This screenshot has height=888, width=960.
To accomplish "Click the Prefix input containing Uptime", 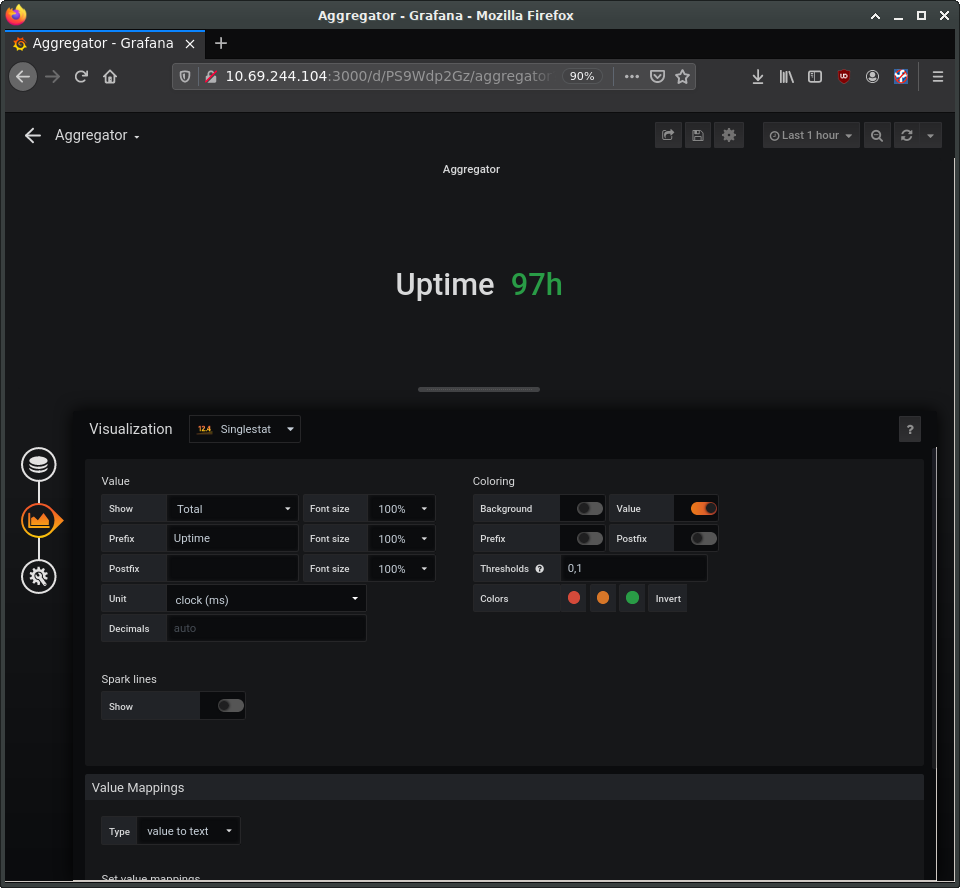I will [233, 538].
